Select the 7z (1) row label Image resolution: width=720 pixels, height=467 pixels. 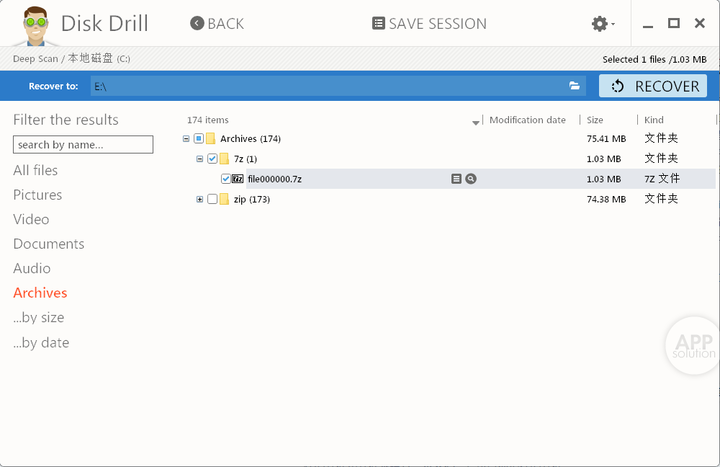[245, 159]
